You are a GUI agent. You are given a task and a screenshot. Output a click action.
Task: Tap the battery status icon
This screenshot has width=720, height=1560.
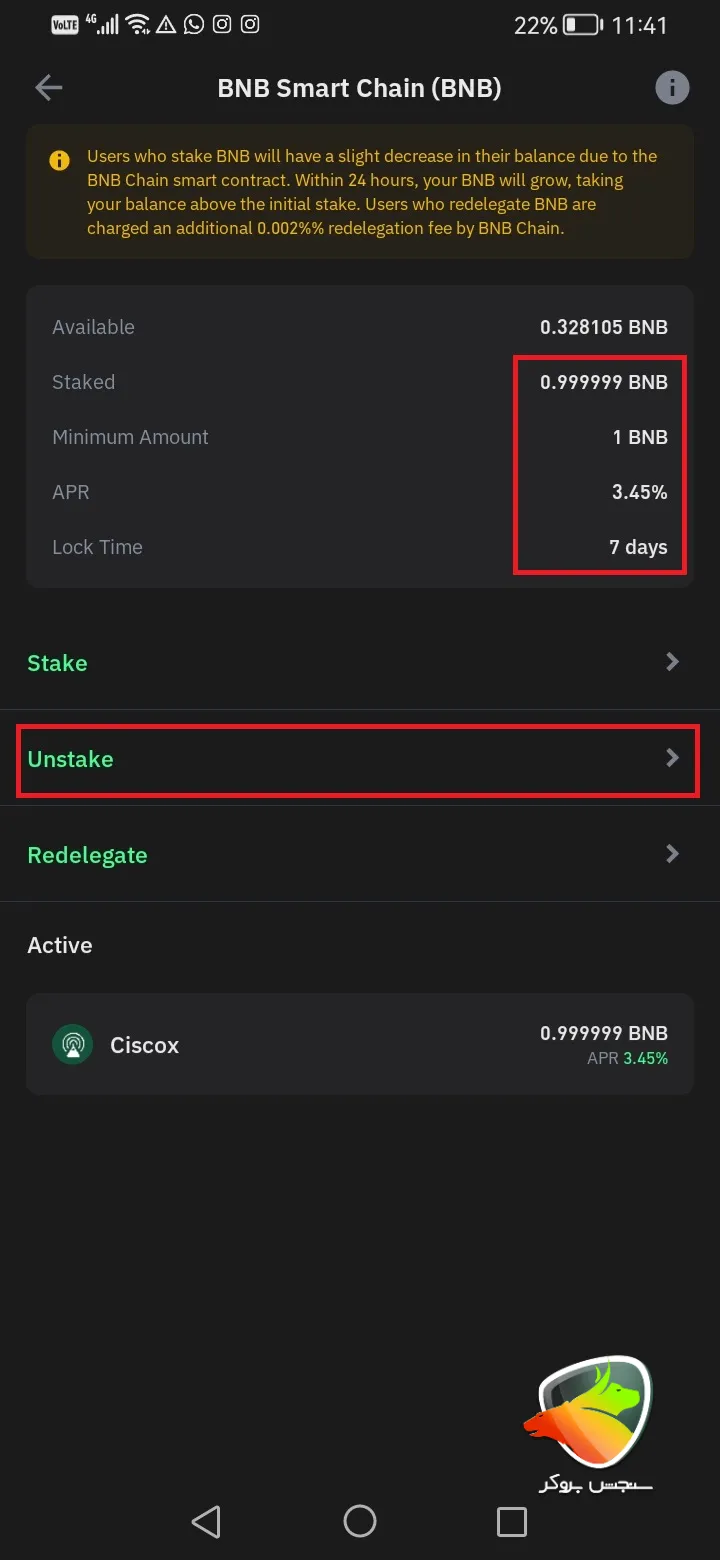click(581, 25)
